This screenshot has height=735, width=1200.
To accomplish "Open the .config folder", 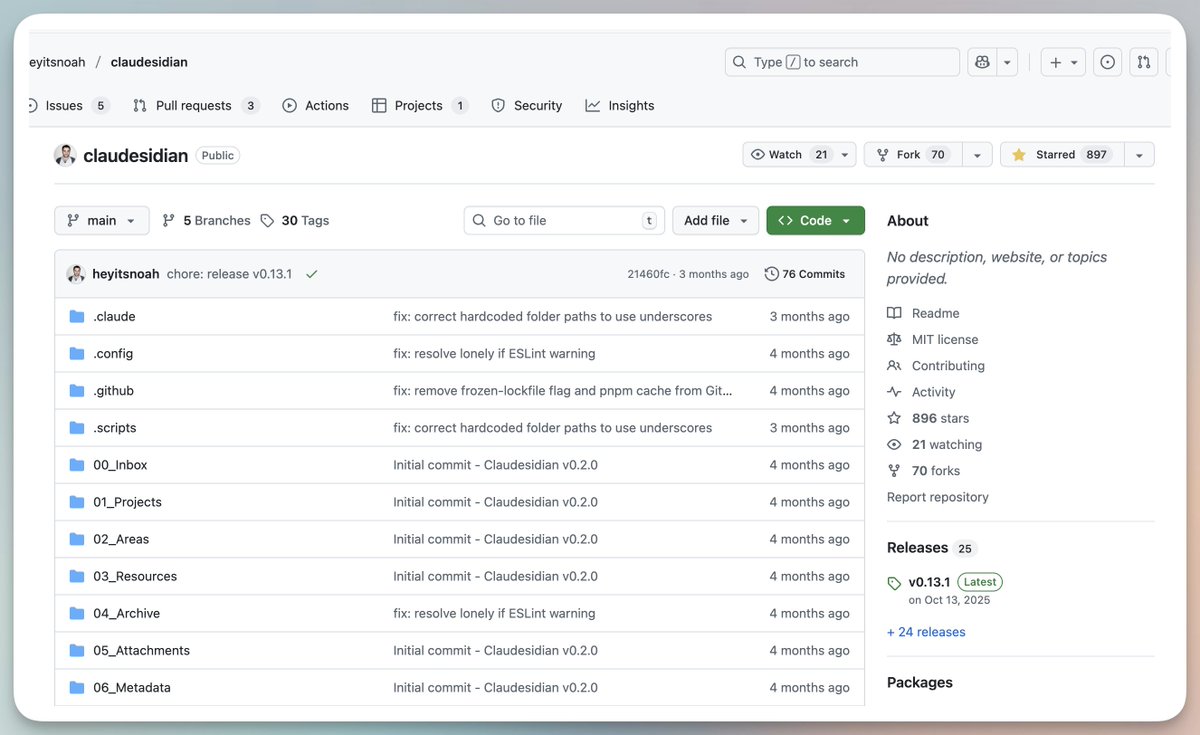I will [x=113, y=354].
